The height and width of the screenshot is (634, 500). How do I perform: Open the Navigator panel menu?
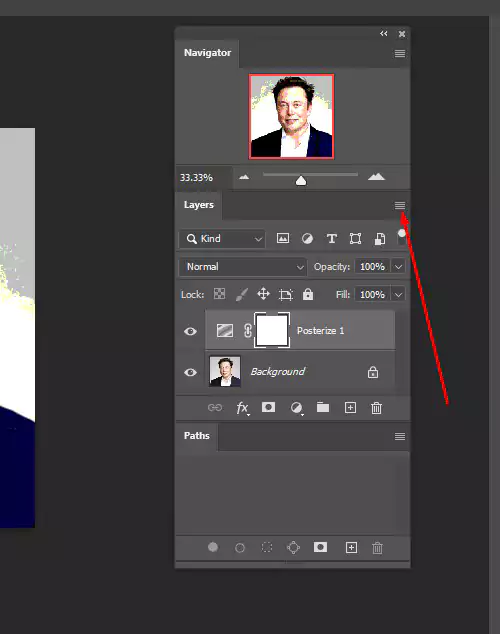click(x=399, y=53)
